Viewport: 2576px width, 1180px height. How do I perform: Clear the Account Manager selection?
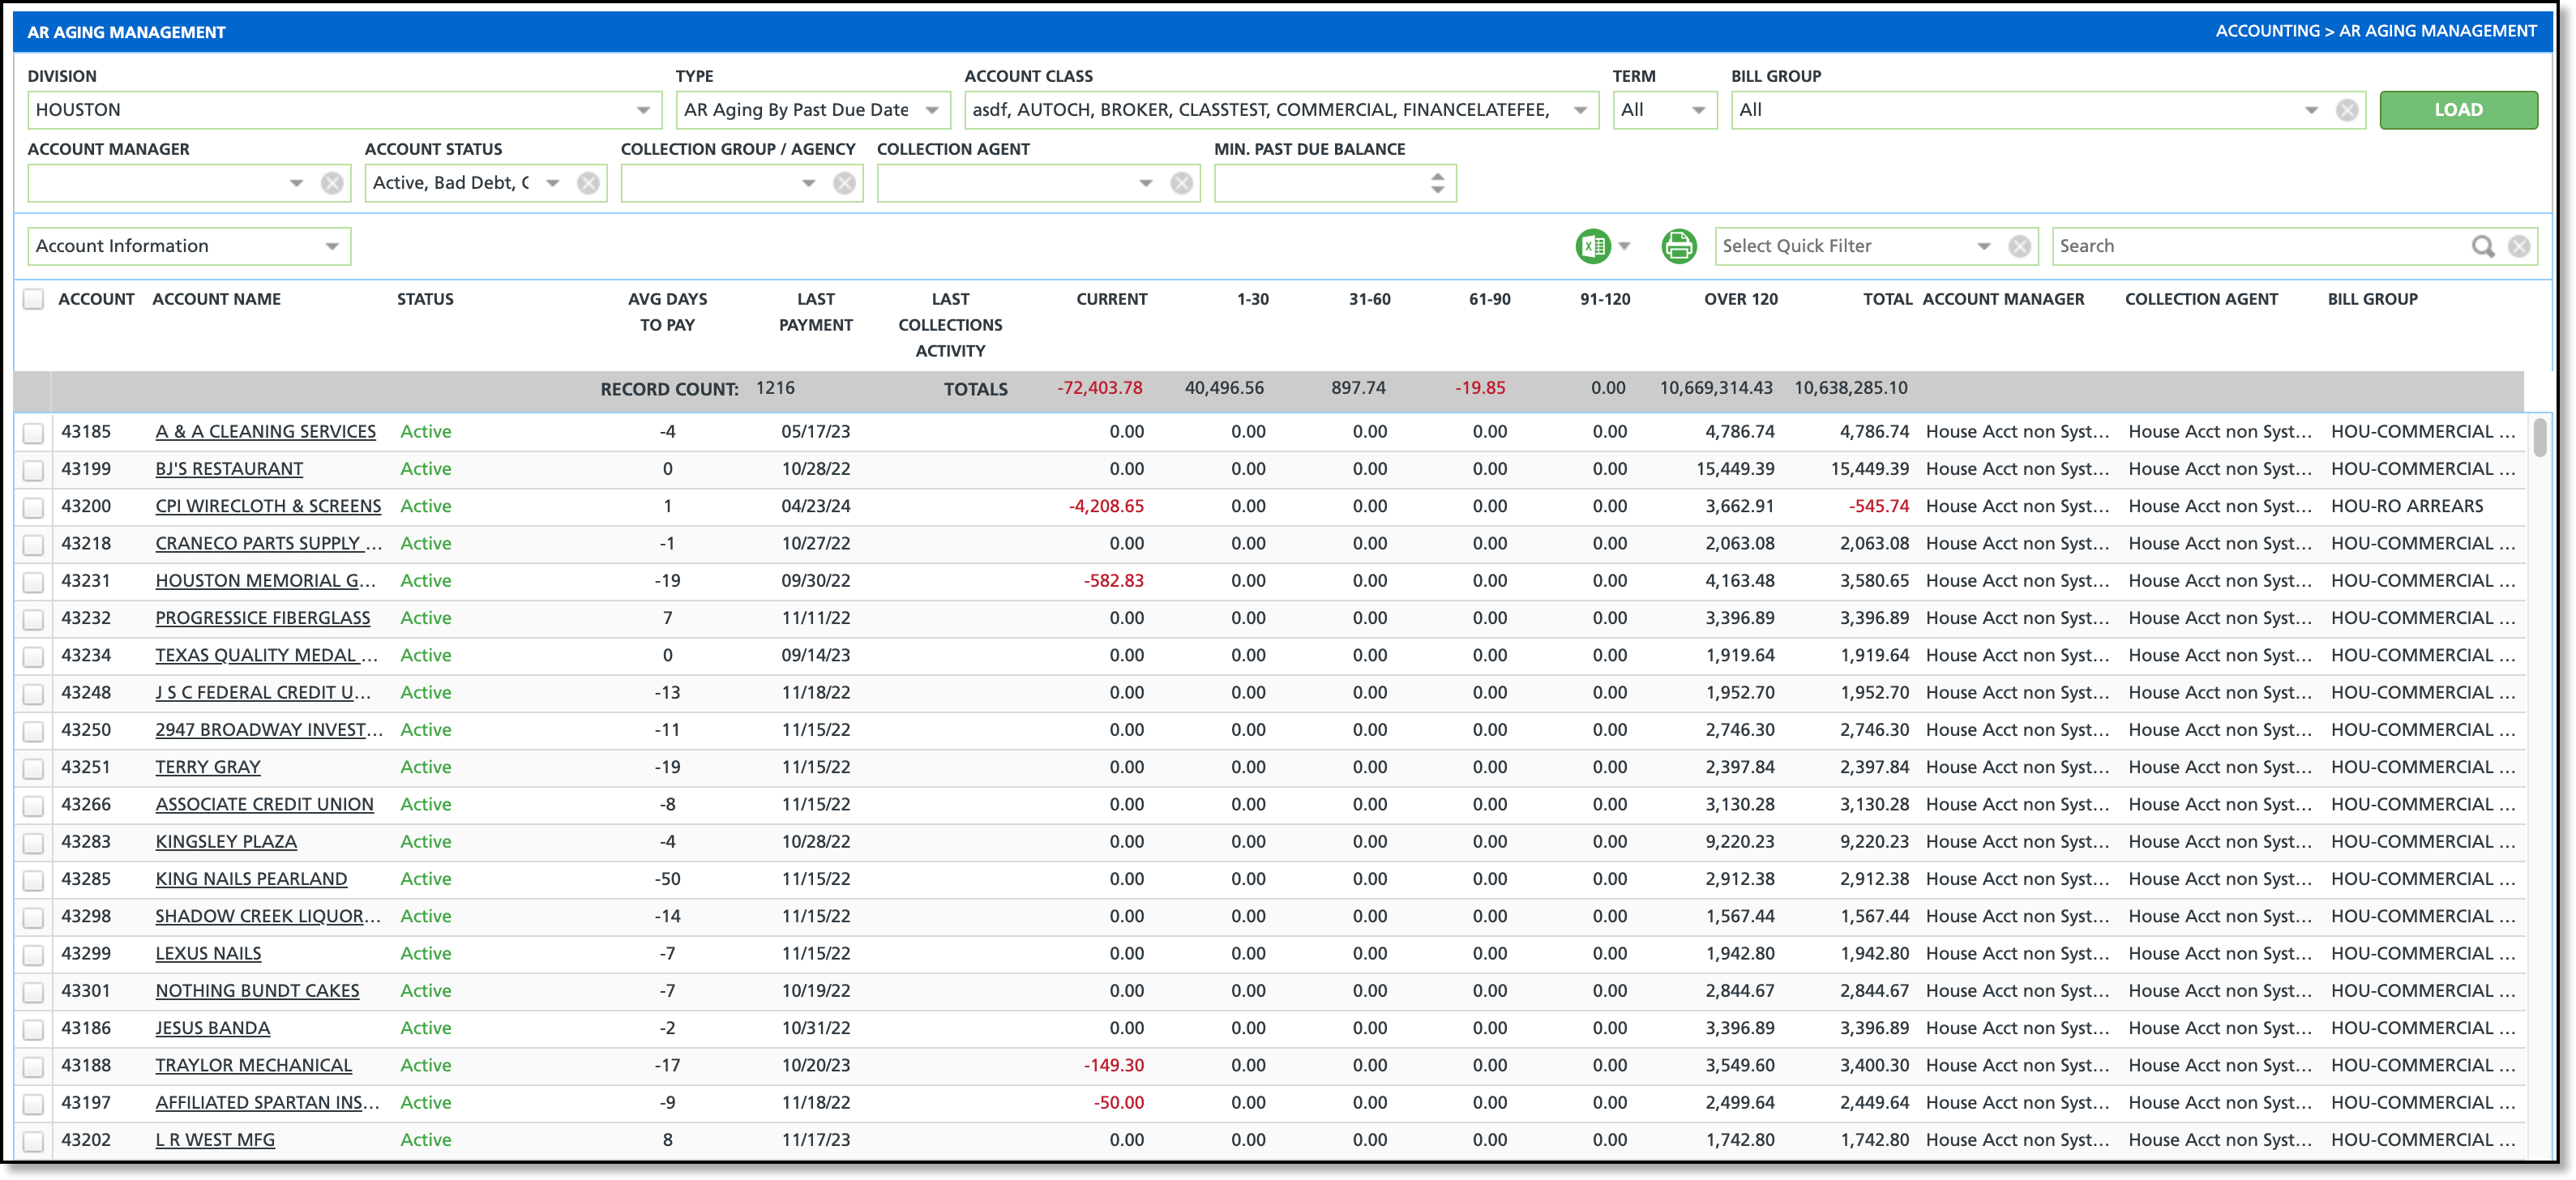pyautogui.click(x=332, y=183)
